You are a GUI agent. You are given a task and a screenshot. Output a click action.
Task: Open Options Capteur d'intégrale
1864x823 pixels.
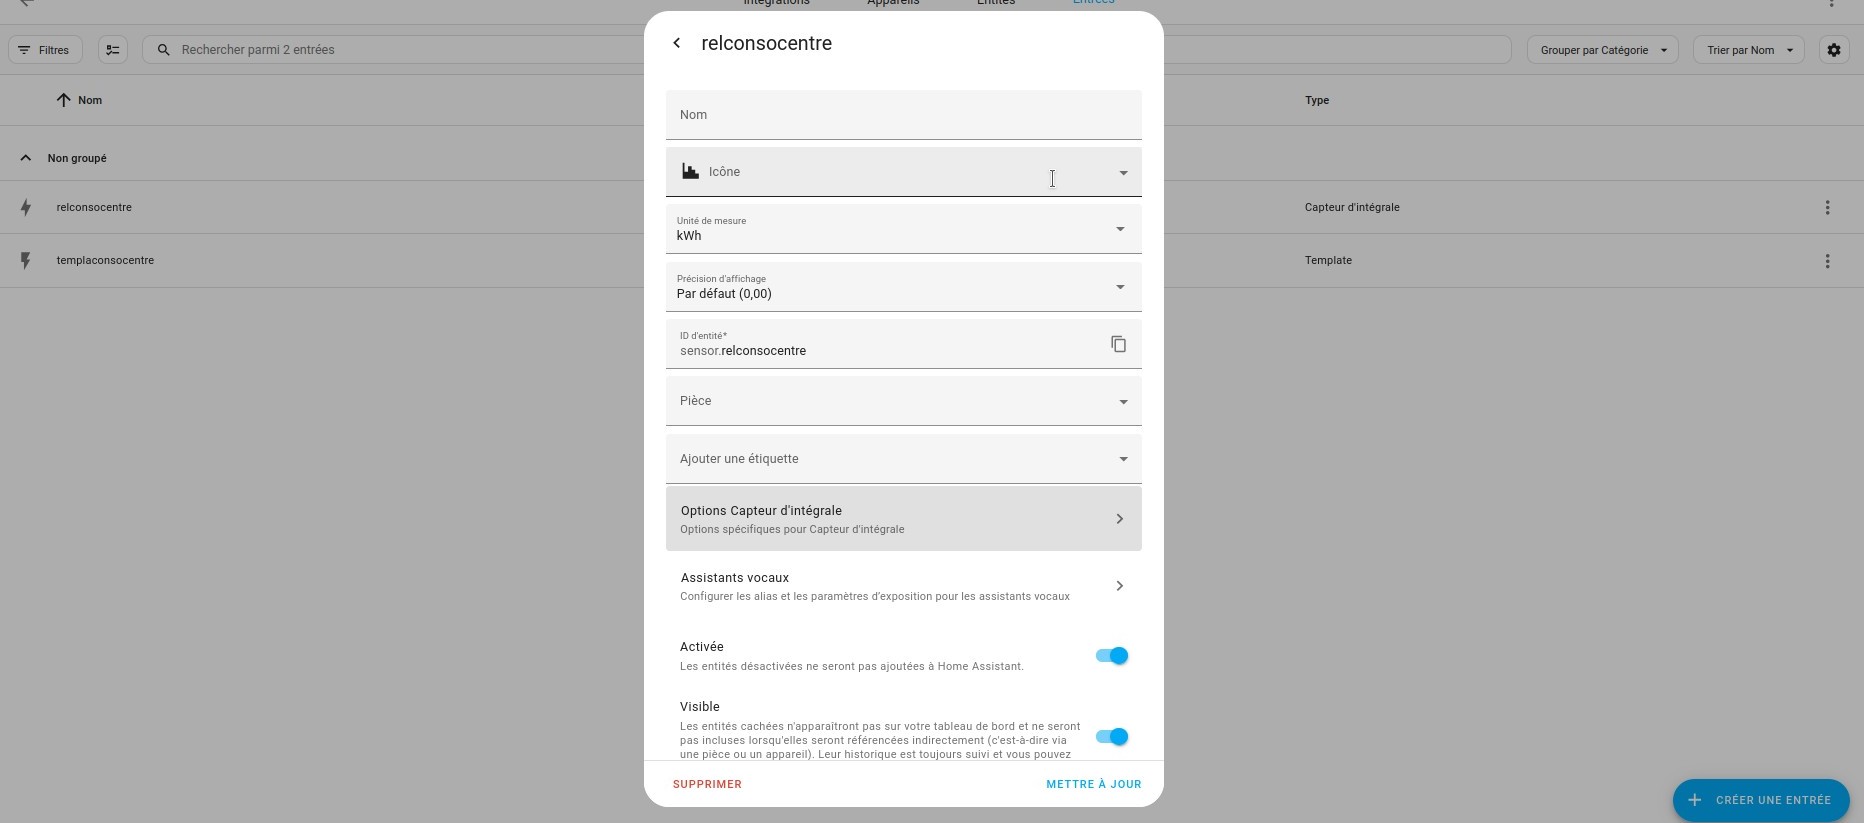pos(904,519)
